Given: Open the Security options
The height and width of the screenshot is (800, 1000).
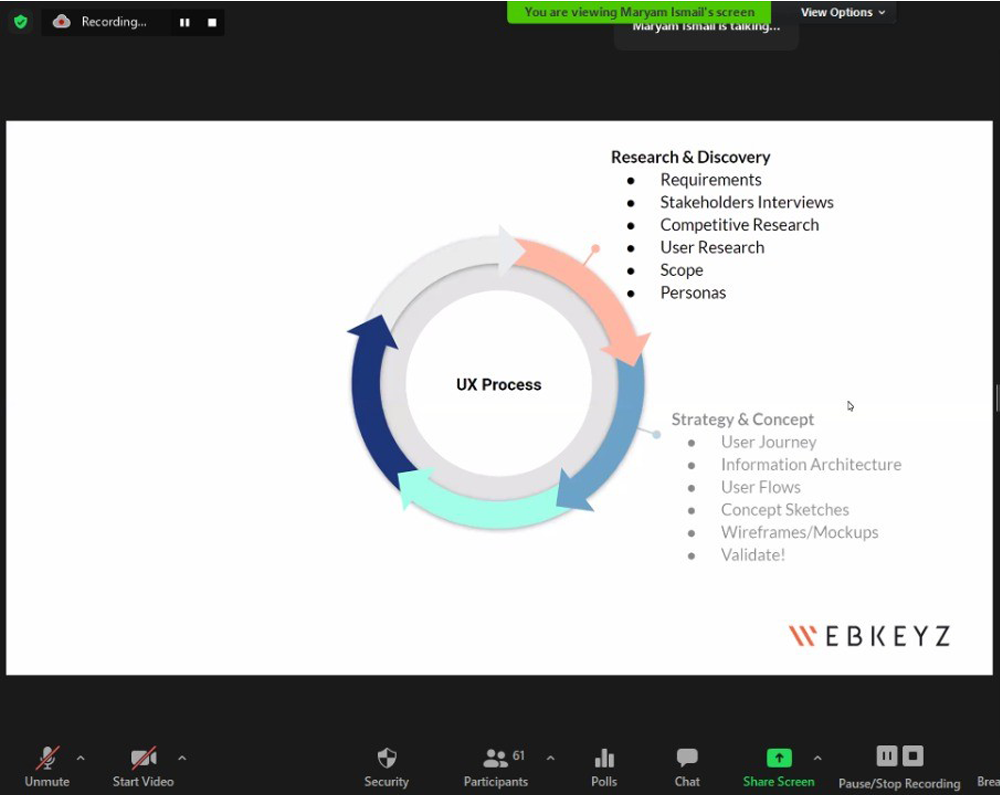Looking at the screenshot, I should click(386, 766).
